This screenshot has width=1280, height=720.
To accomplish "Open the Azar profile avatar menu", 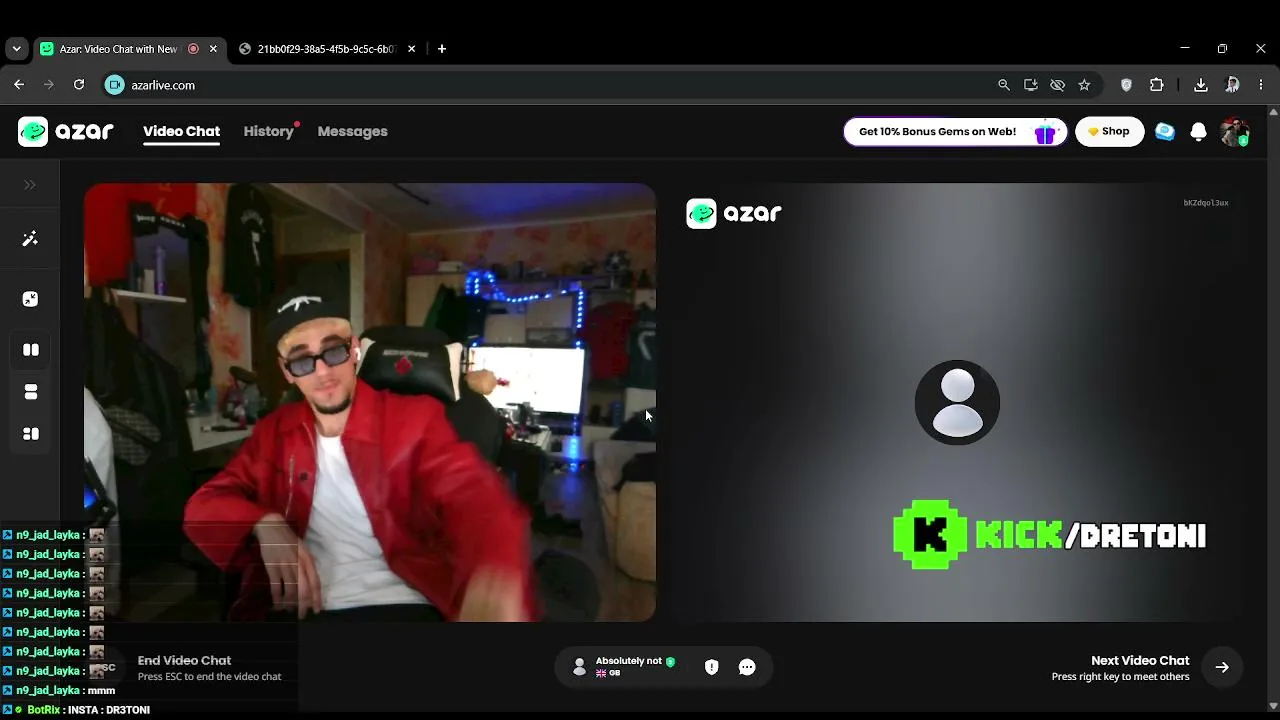I will click(x=1235, y=132).
